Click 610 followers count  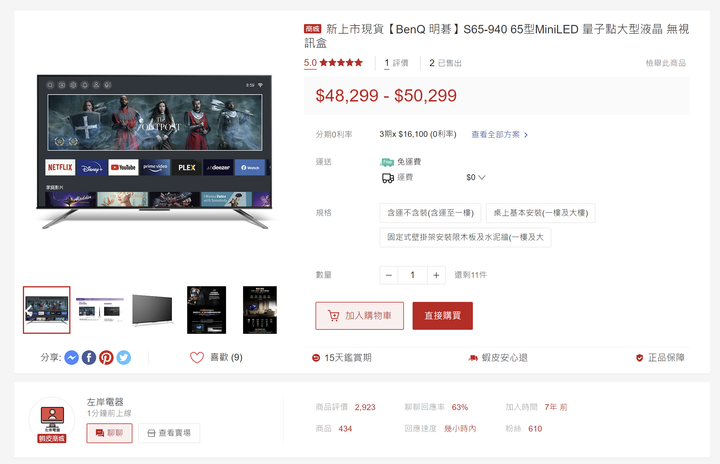535,429
